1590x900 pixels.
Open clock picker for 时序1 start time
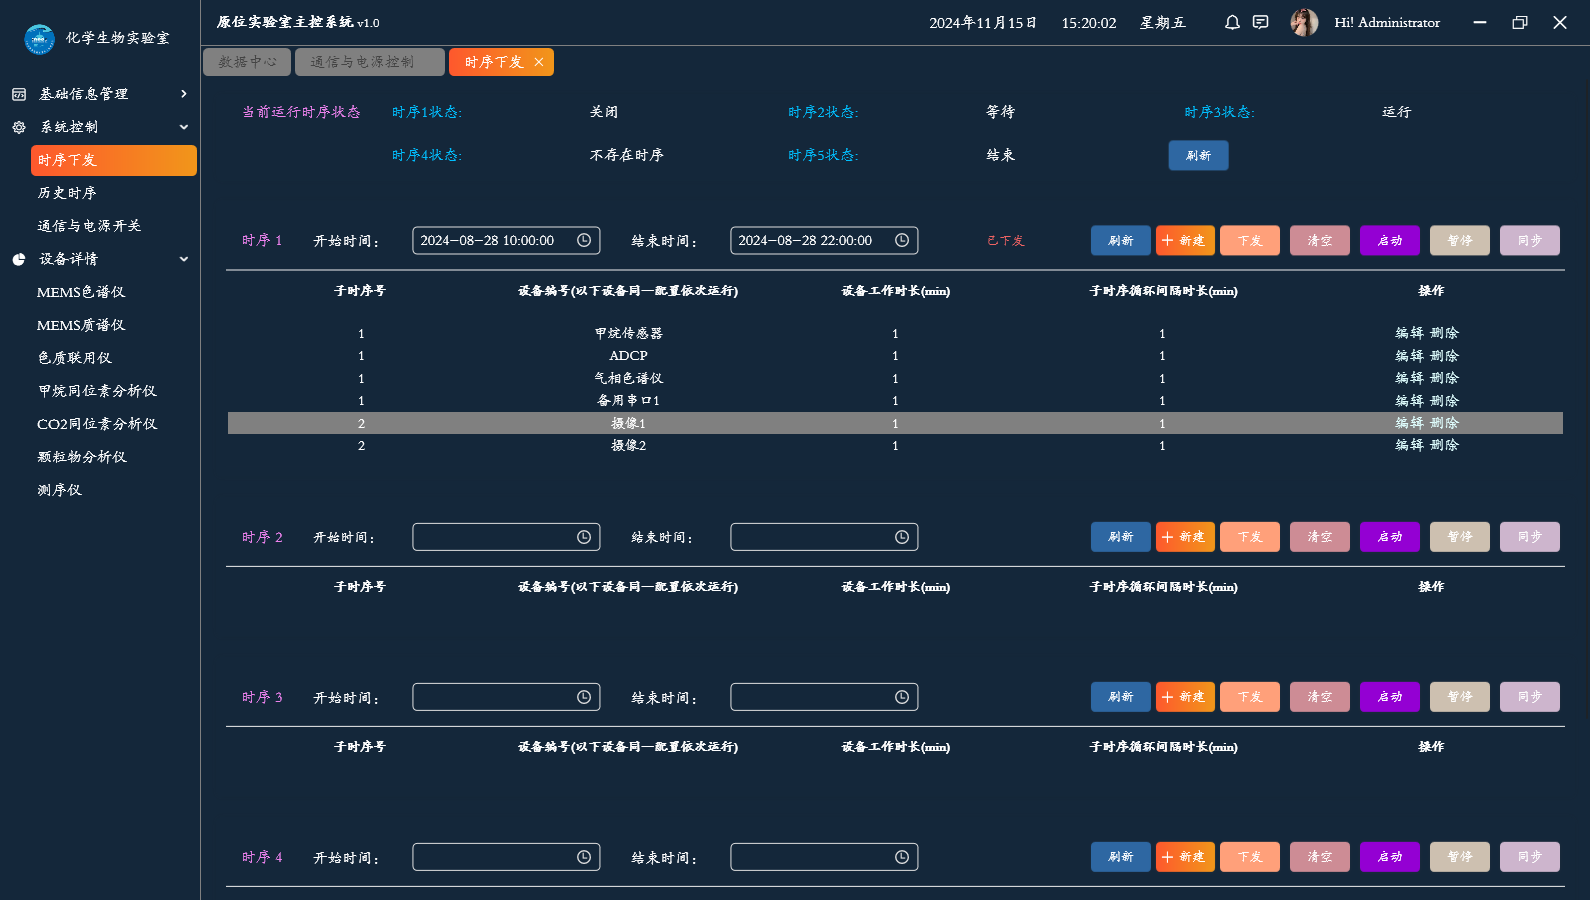[x=584, y=240]
